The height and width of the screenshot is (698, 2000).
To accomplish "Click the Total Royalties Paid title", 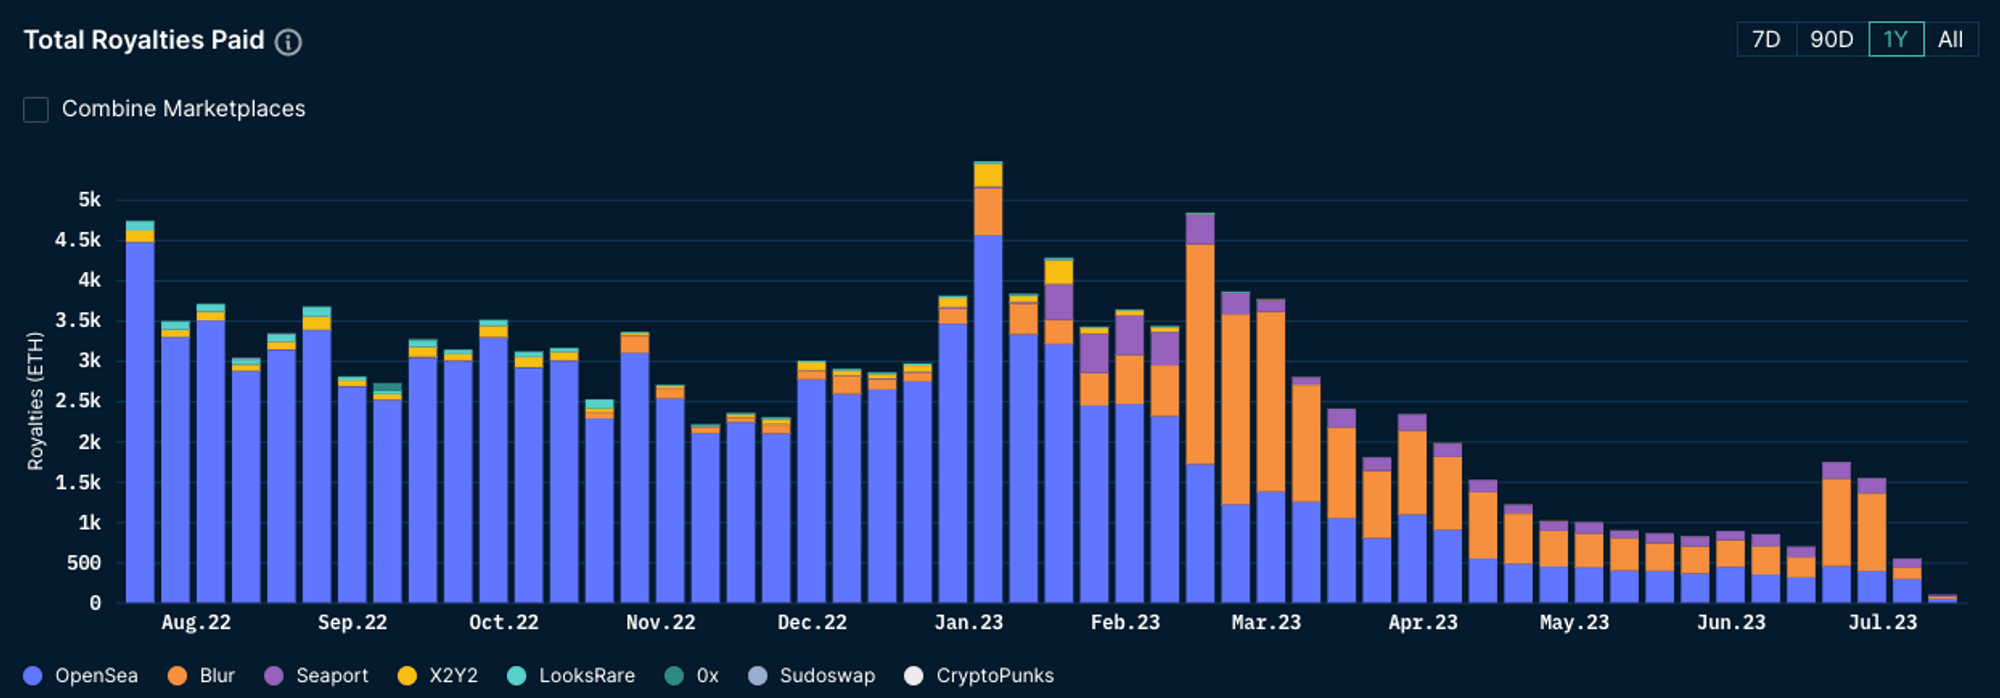I will (x=144, y=40).
